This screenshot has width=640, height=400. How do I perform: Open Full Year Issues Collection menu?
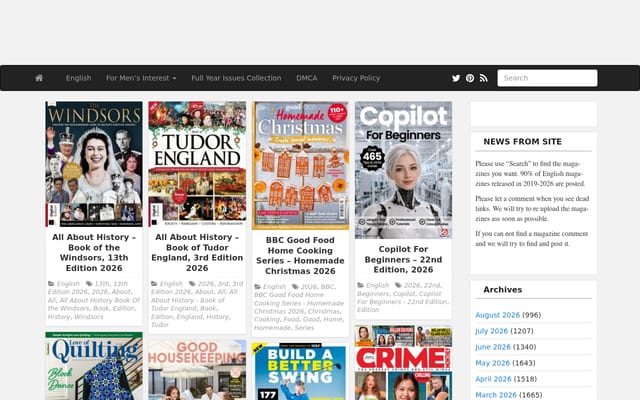[x=236, y=78]
